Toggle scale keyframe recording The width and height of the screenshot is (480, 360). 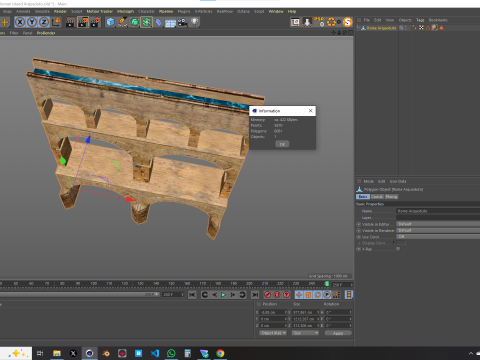[x=308, y=295]
